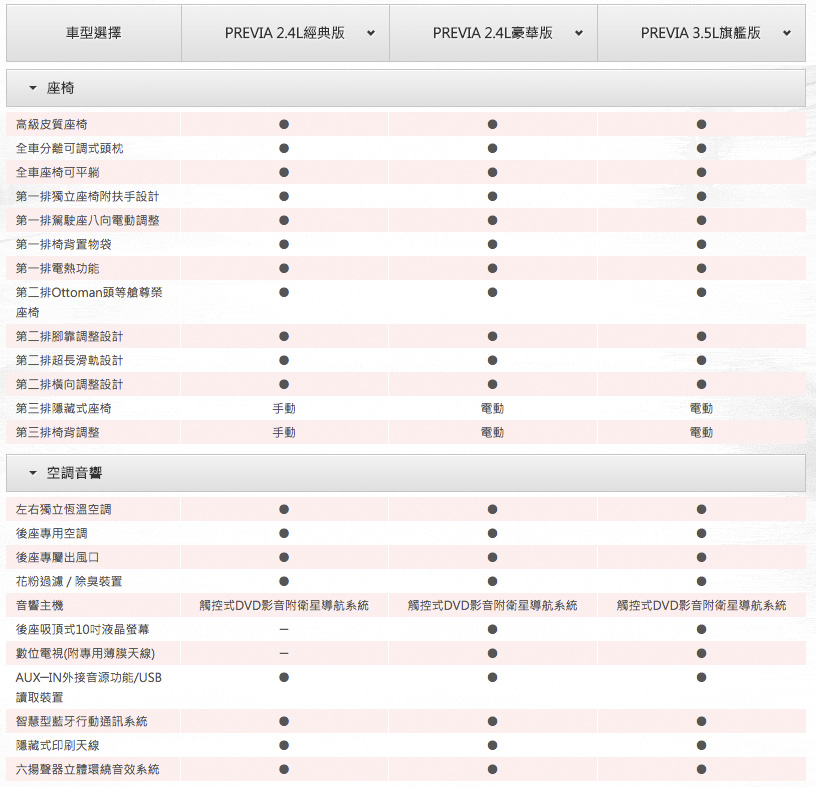Select the 音響主機 row label

(40, 605)
